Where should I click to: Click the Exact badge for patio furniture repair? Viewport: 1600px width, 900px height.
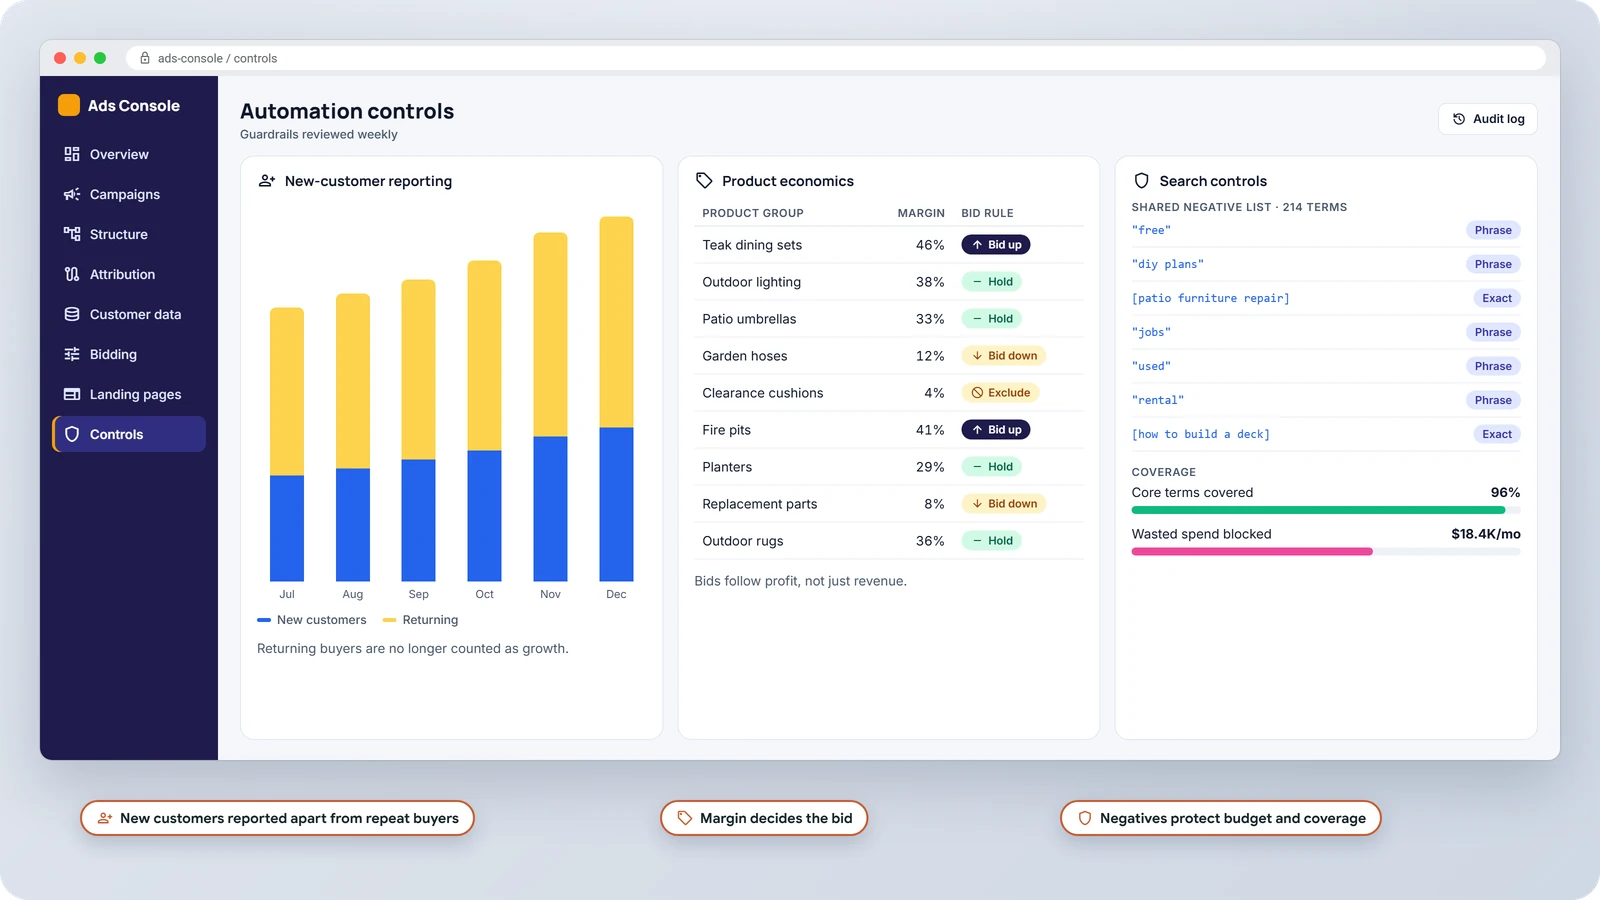1497,298
